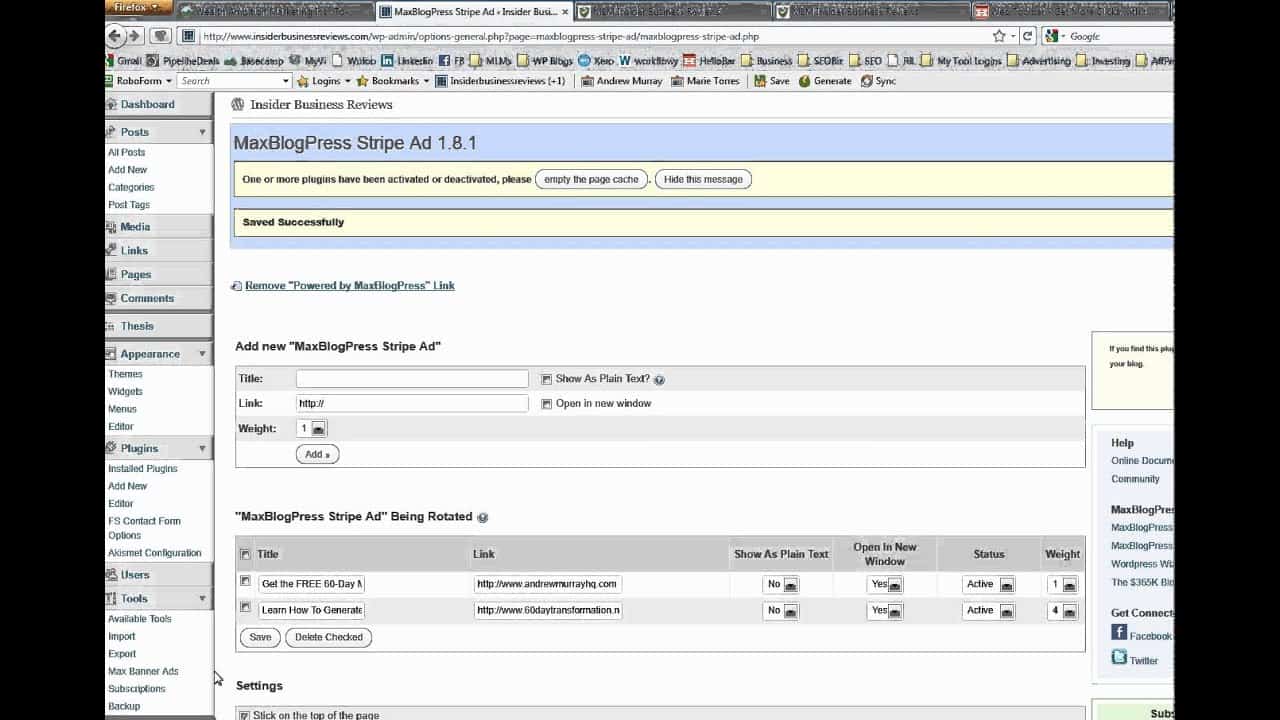Open the Andrew Murray identity in RoboForm
Image resolution: width=1280 pixels, height=720 pixels.
pos(621,81)
